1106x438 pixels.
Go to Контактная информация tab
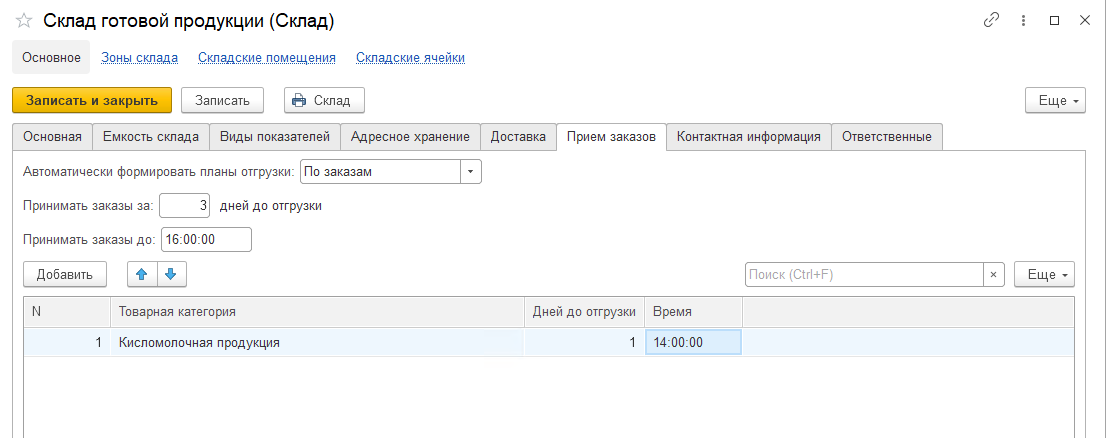[x=748, y=137]
